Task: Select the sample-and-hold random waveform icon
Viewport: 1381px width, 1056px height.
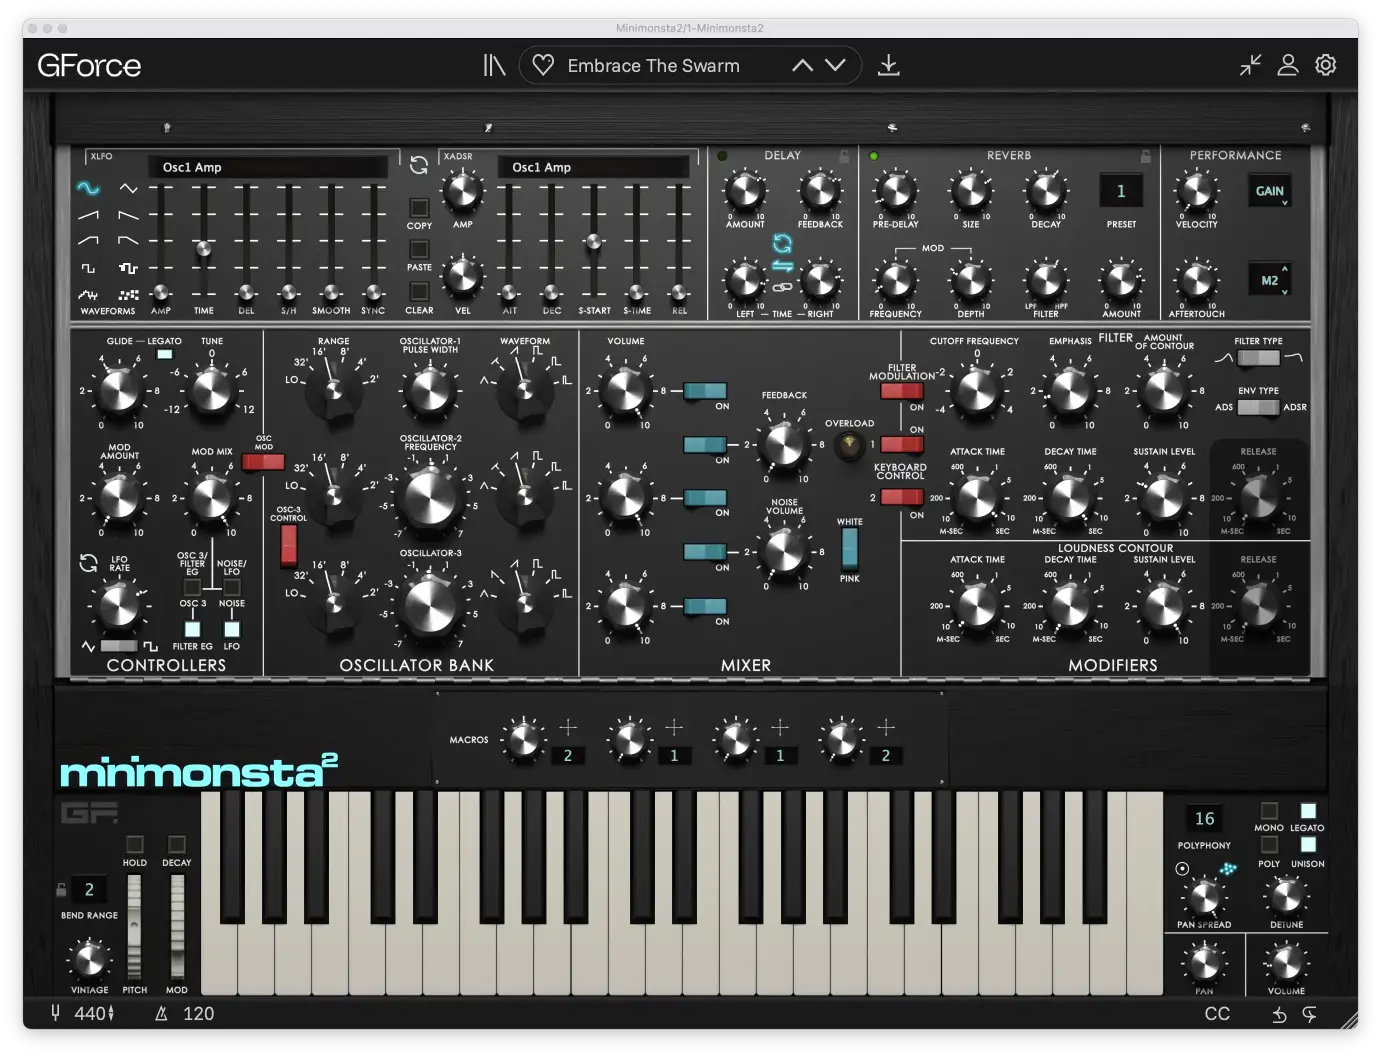Action: coord(128,295)
